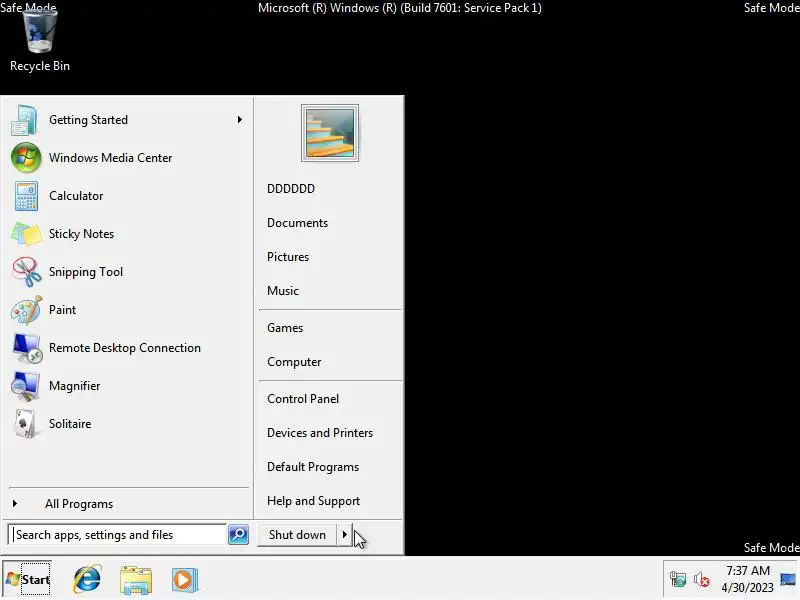800x600 pixels.
Task: Click the Magnifier label
Action: point(74,386)
